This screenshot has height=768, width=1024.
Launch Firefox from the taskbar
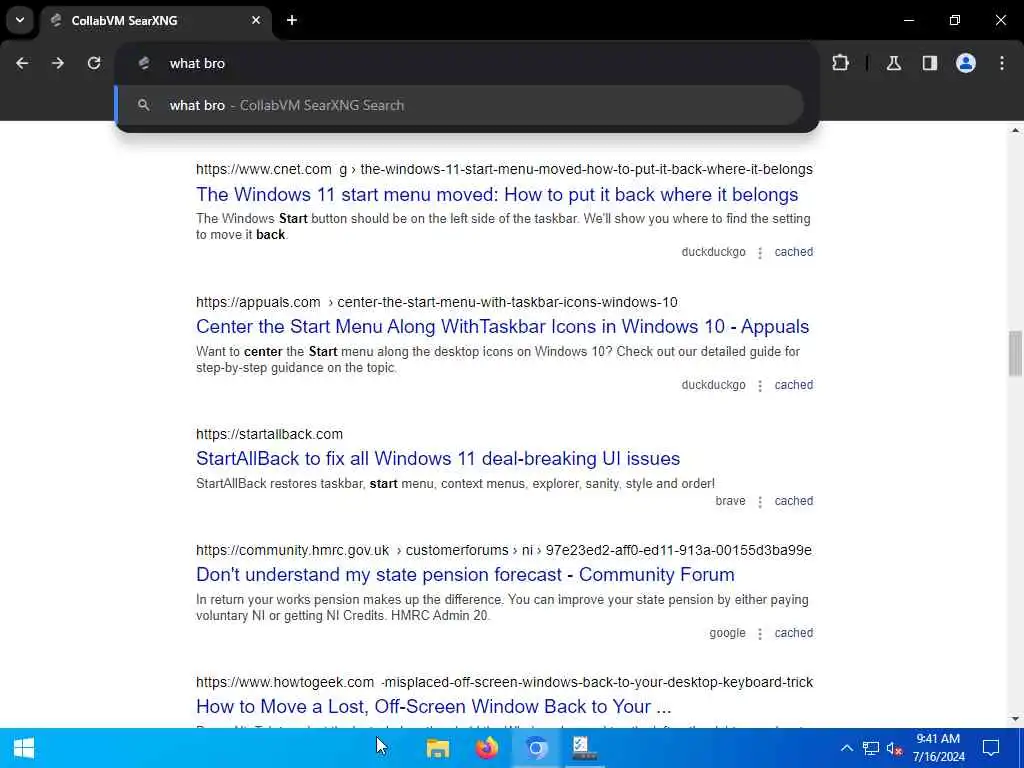click(x=487, y=748)
